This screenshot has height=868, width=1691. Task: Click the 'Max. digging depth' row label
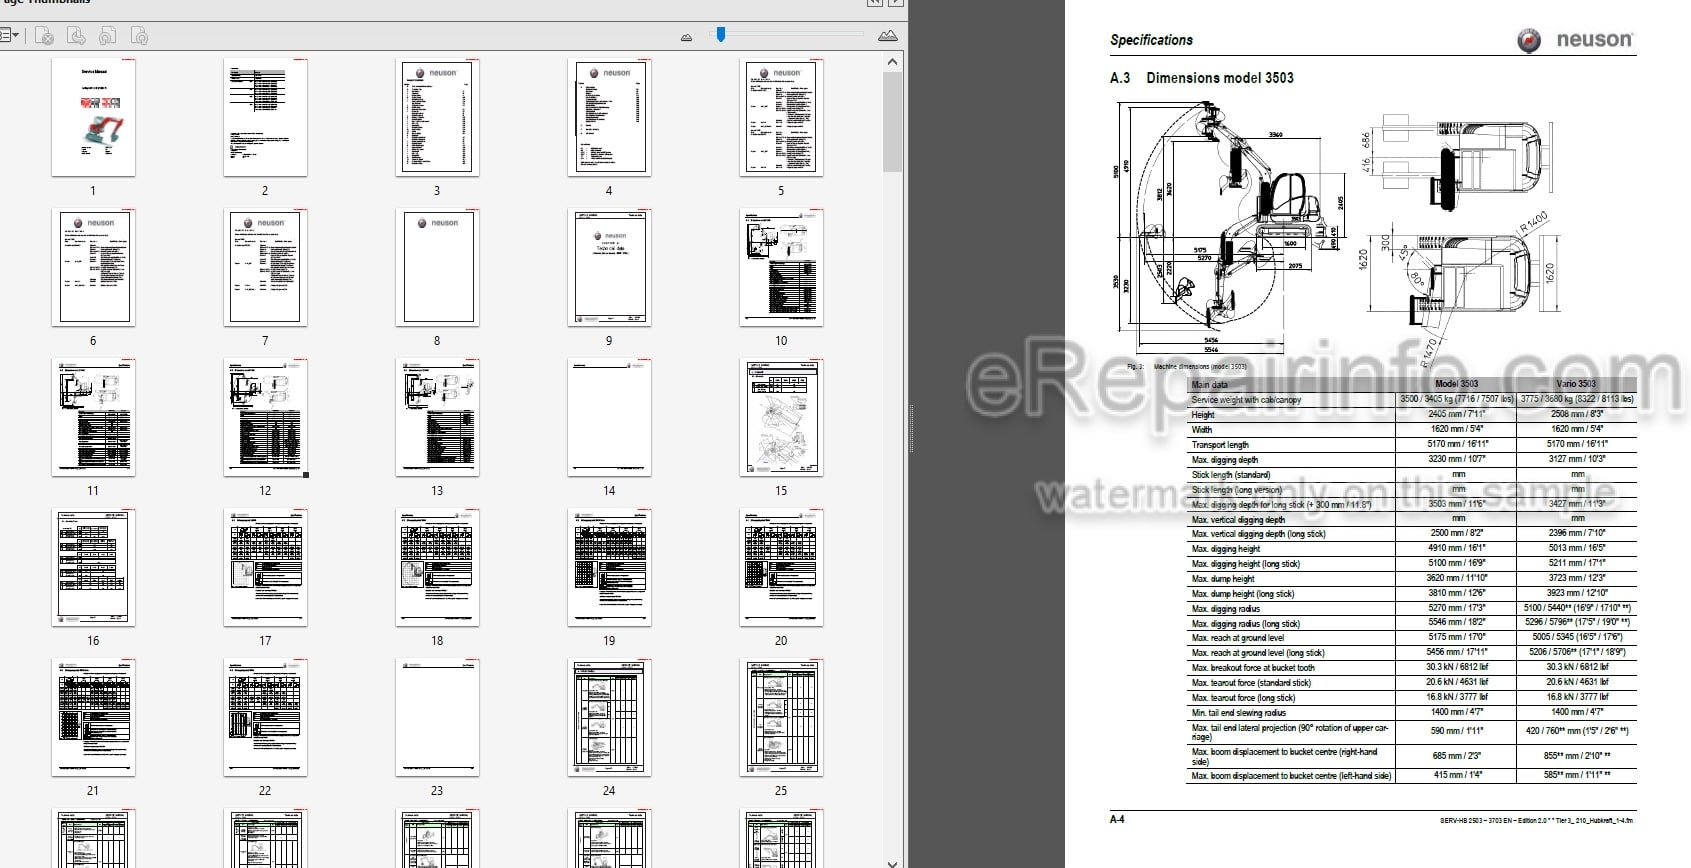pos(1225,459)
